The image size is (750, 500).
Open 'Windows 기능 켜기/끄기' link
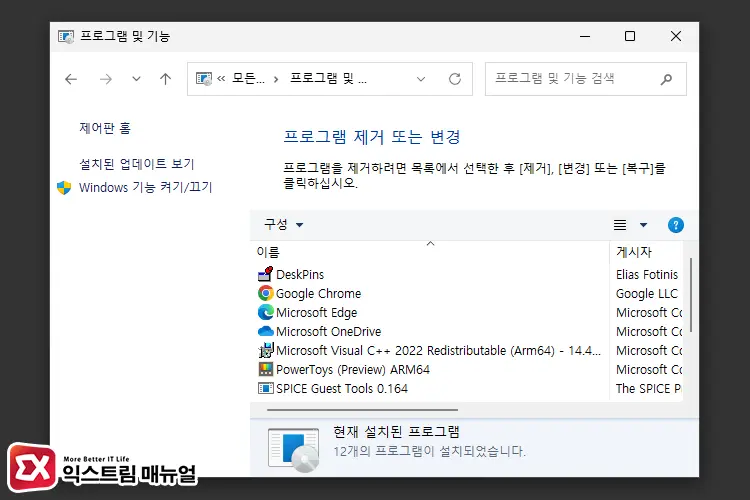click(145, 187)
